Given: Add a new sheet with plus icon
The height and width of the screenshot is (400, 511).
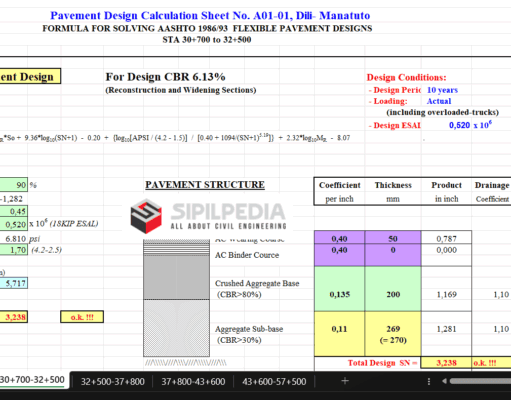Looking at the screenshot, I should tap(345, 381).
